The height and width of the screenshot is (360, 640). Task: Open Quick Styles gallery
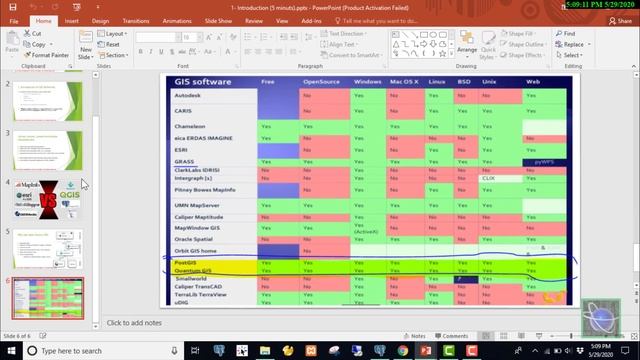coord(488,44)
